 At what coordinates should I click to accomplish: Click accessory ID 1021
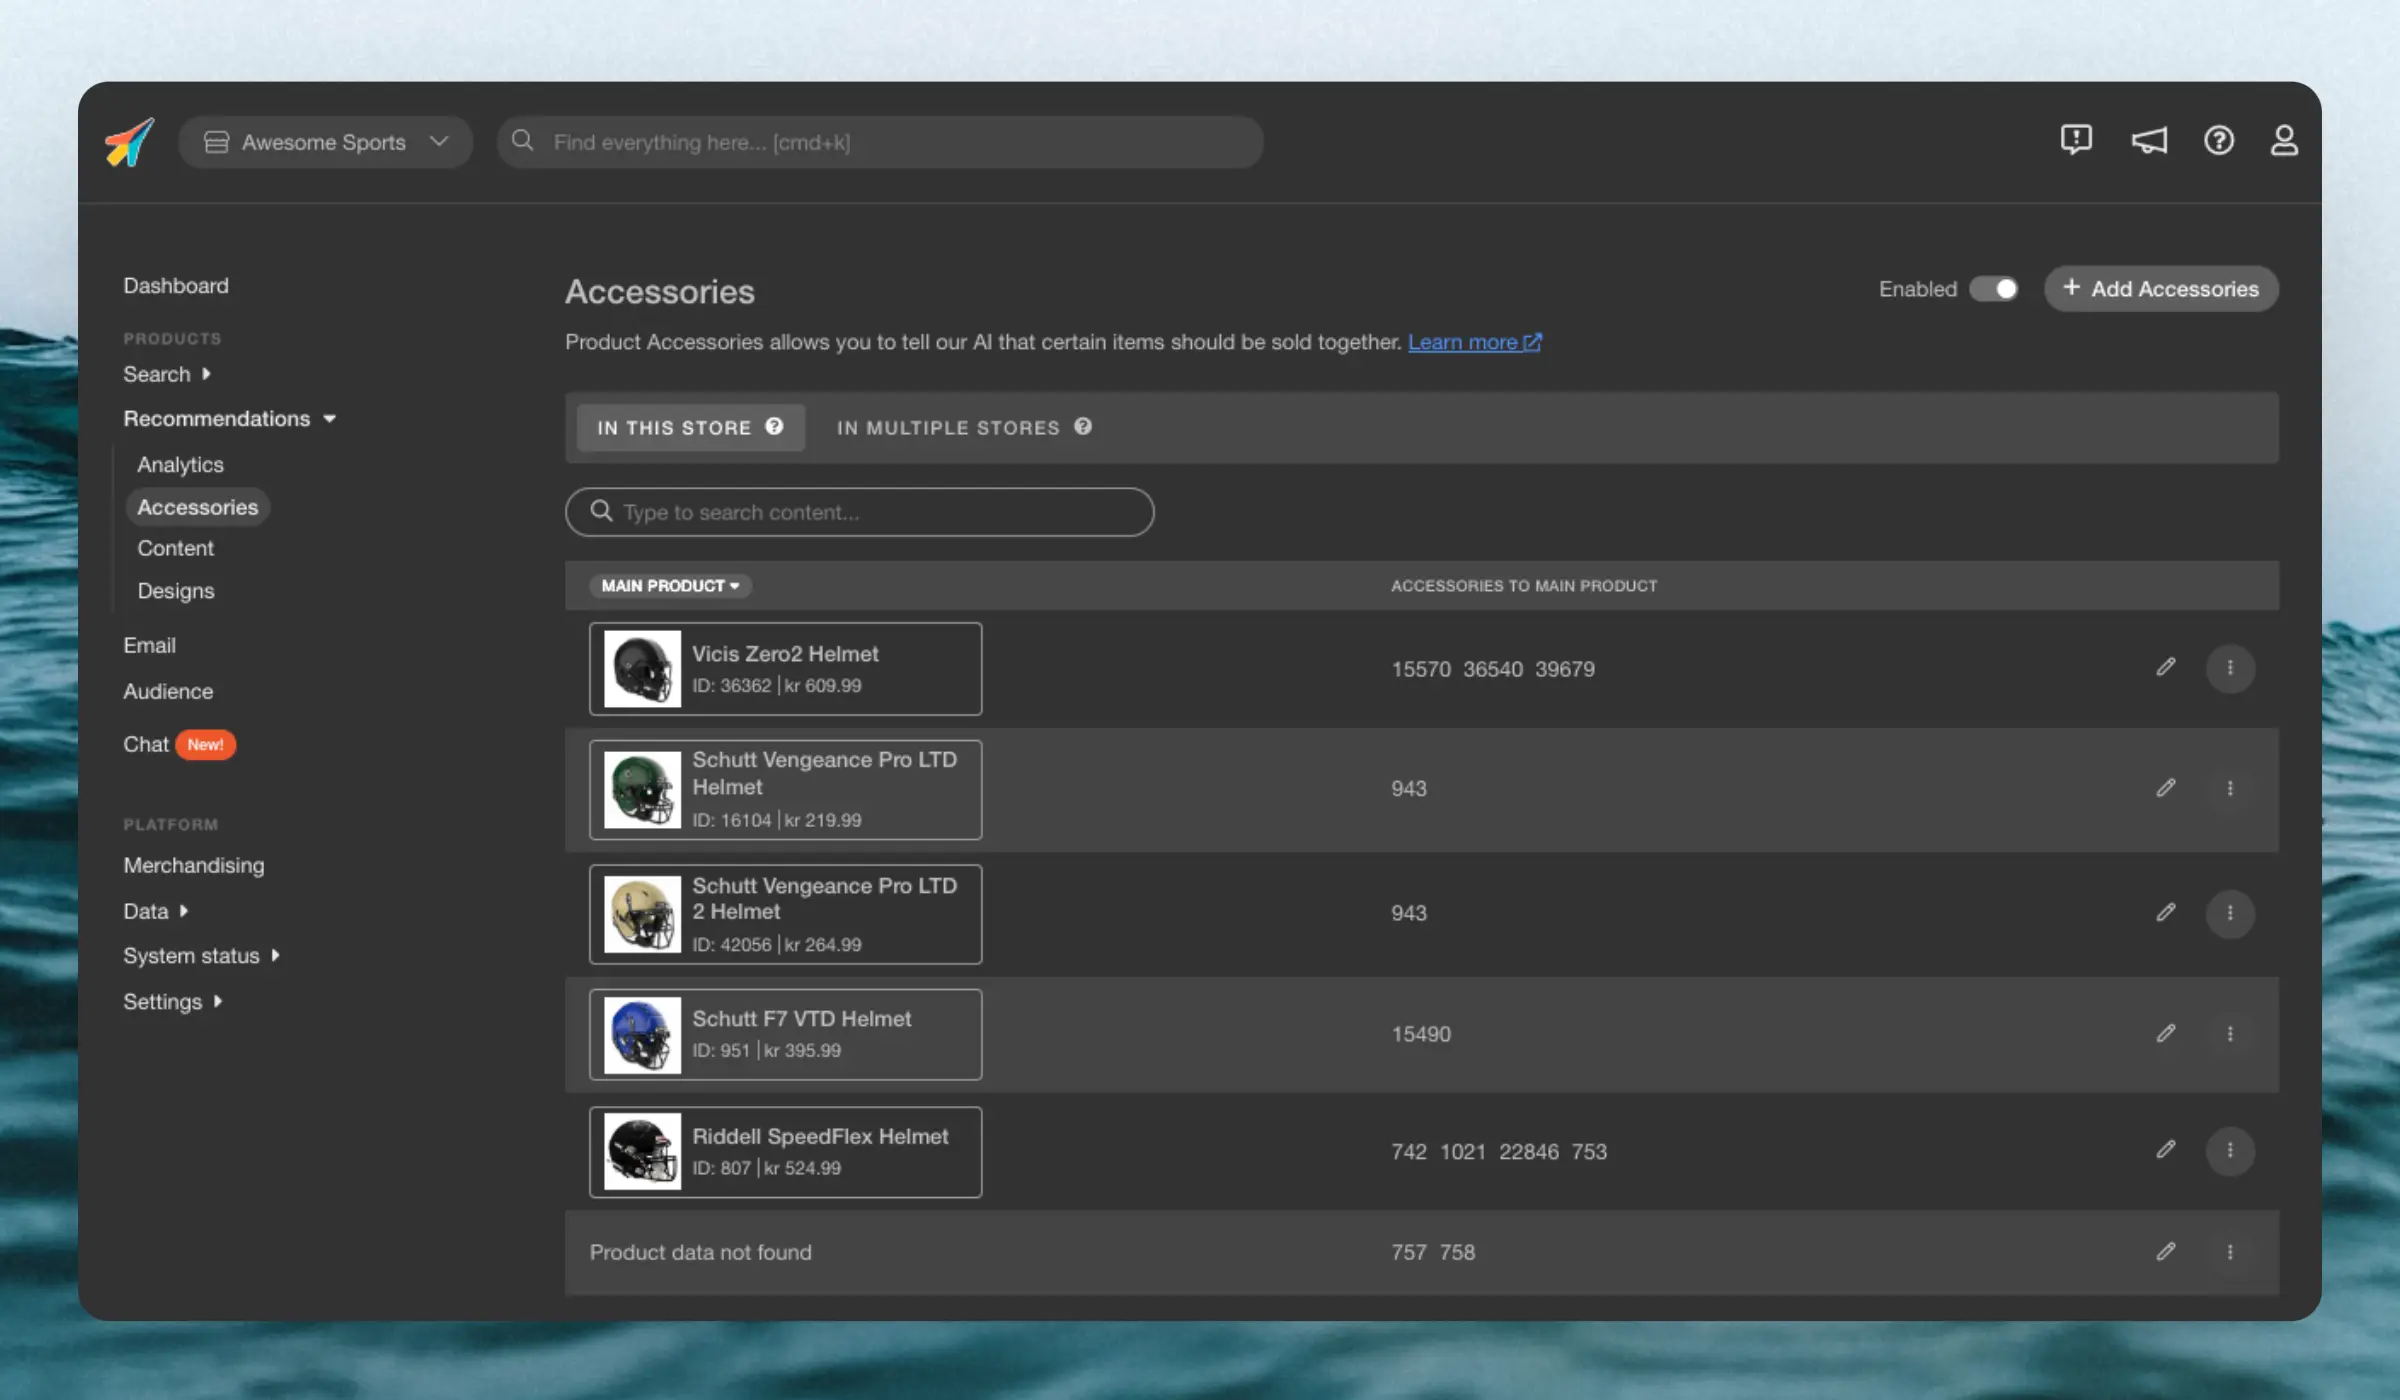(1462, 1151)
